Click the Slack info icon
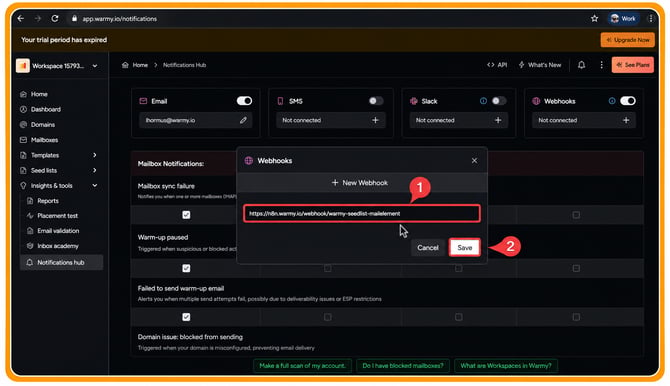 483,101
